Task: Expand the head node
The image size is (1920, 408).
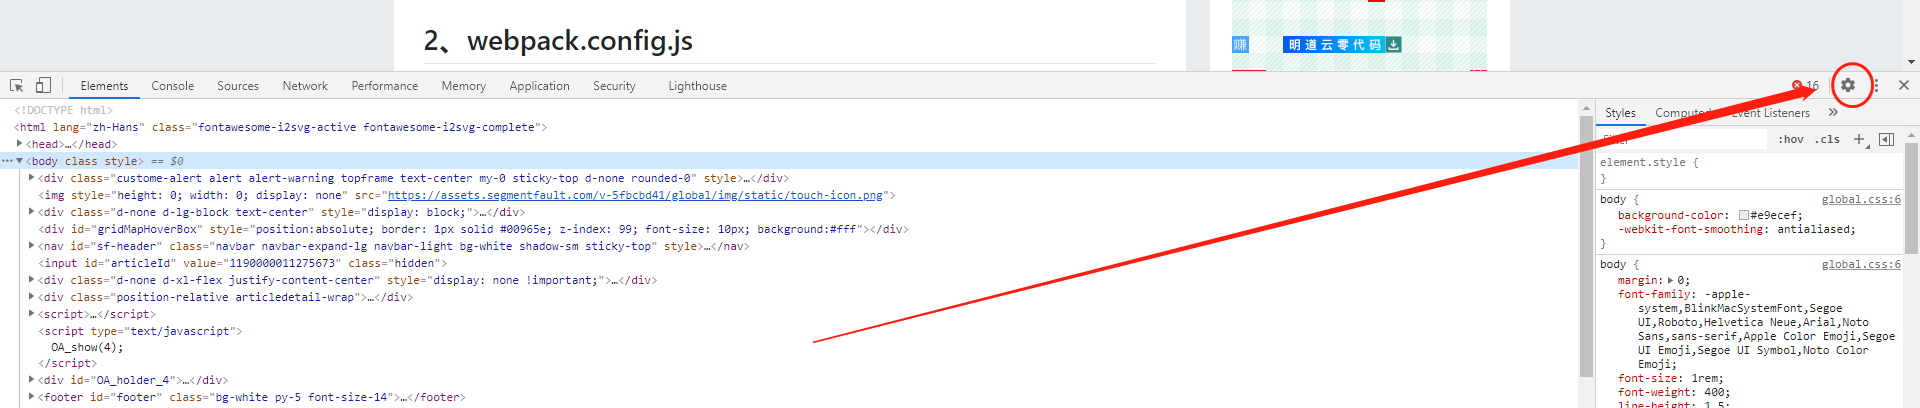Action: coord(20,143)
